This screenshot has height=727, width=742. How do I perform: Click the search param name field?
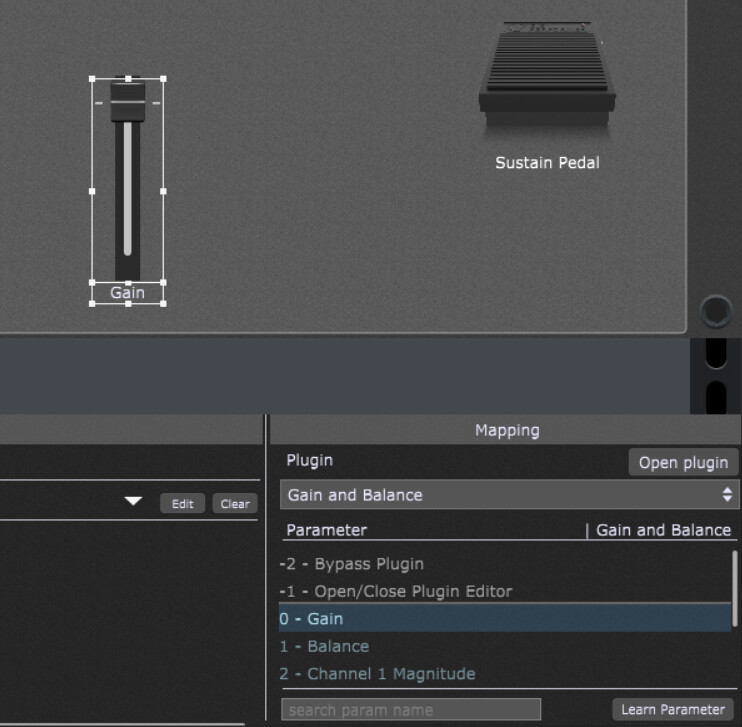(x=411, y=710)
